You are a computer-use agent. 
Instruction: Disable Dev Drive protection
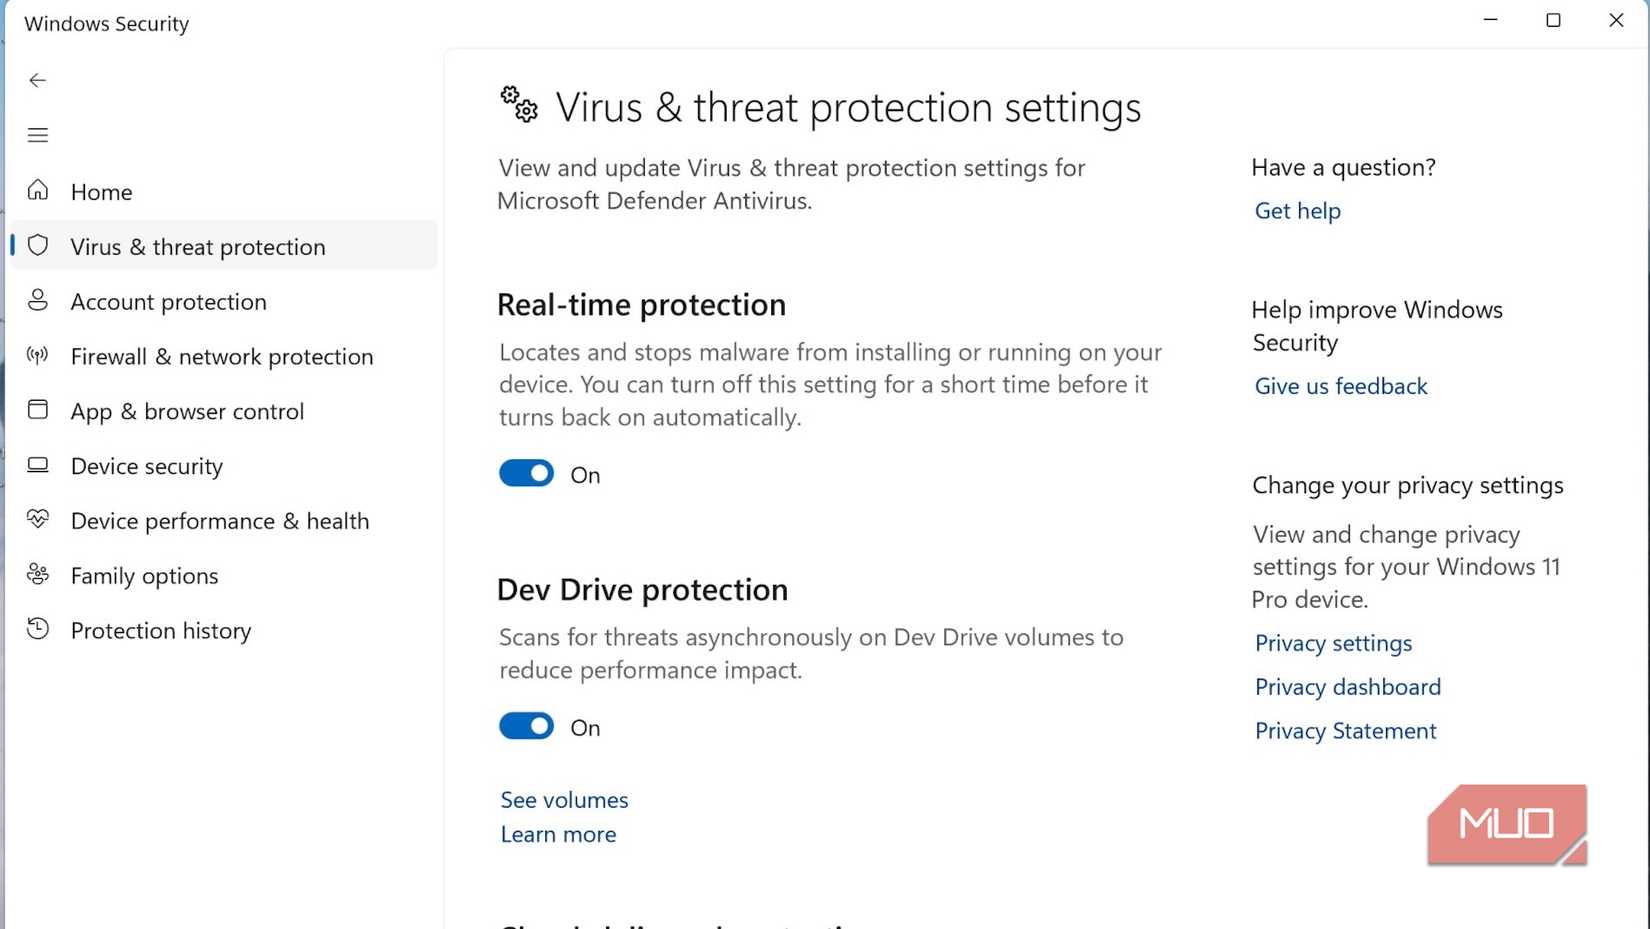pyautogui.click(x=526, y=726)
